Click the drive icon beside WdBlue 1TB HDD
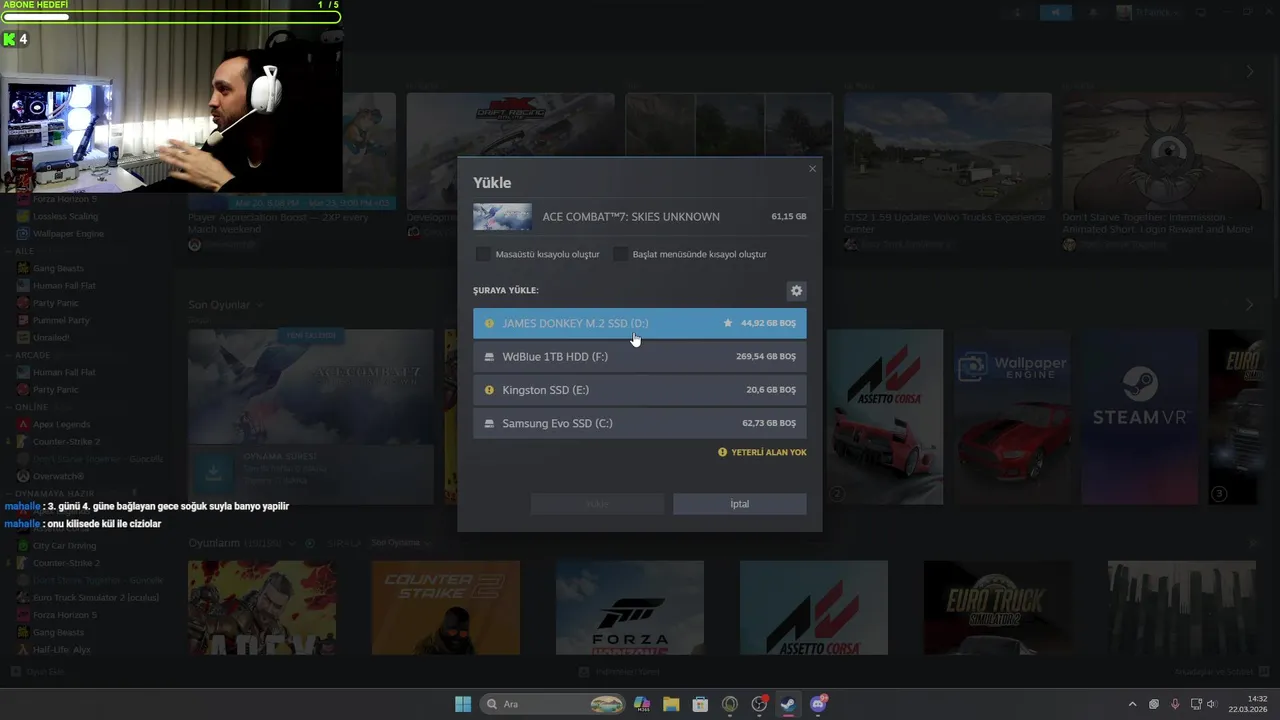This screenshot has height=720, width=1280. (x=489, y=357)
